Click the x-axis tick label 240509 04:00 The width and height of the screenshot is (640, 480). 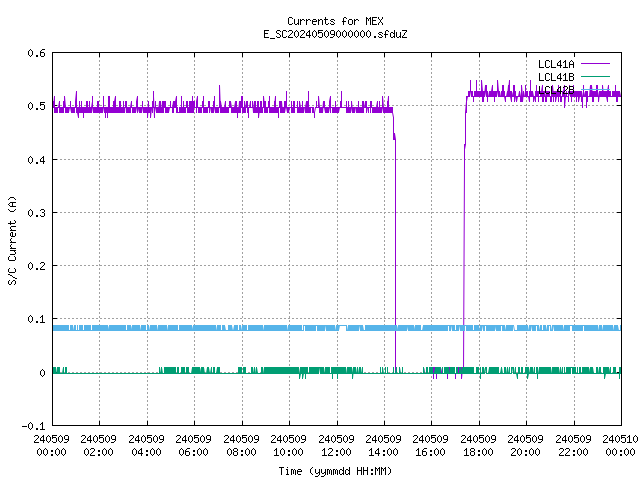pos(146,445)
